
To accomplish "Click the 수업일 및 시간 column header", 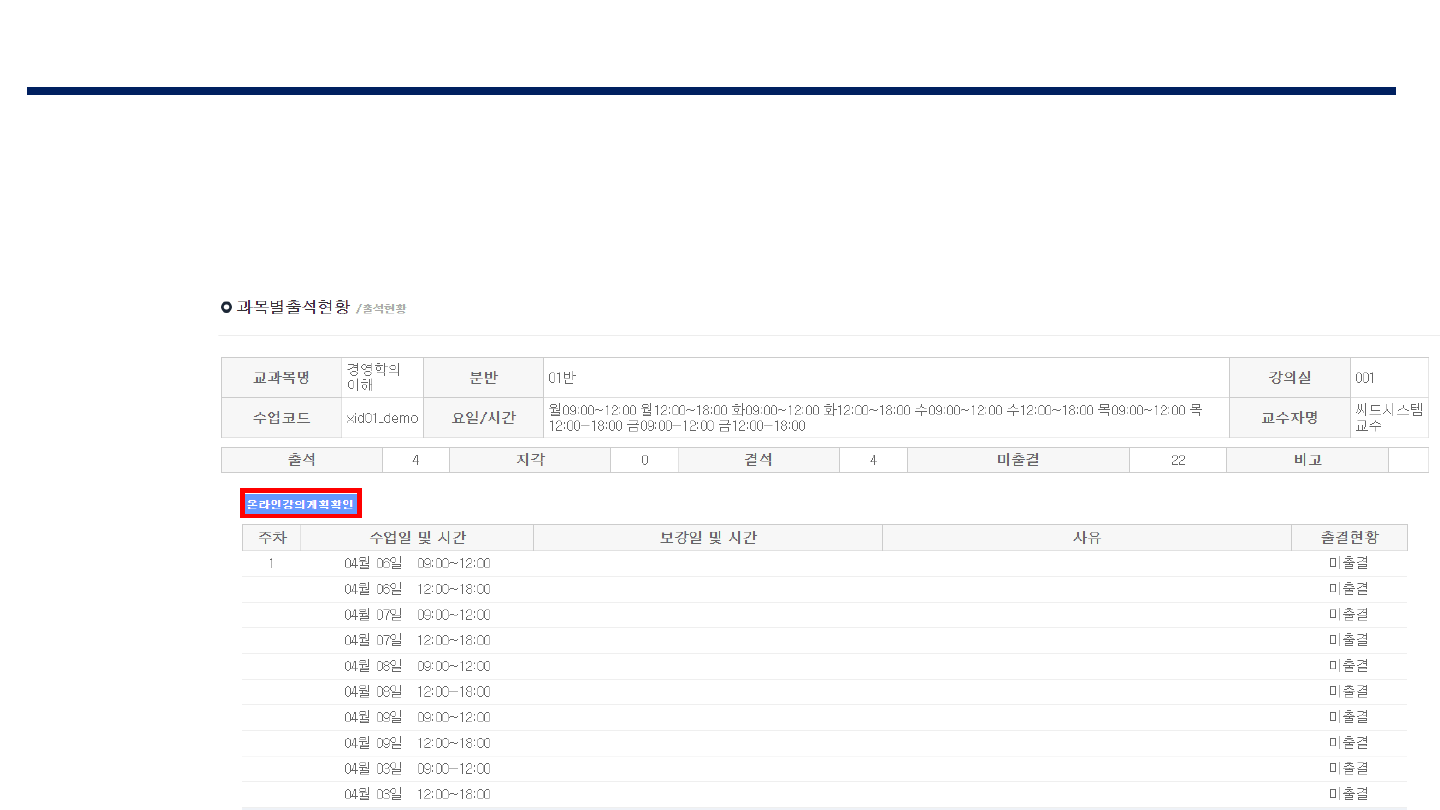I will point(417,538).
